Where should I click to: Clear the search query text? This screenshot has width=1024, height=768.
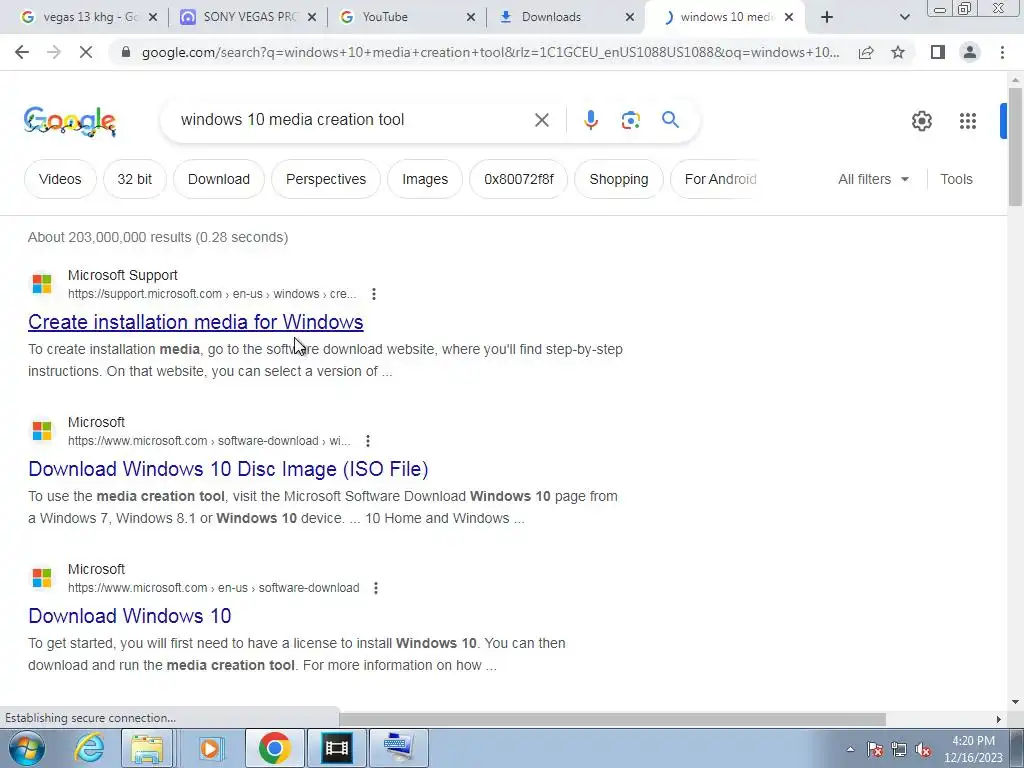[541, 120]
